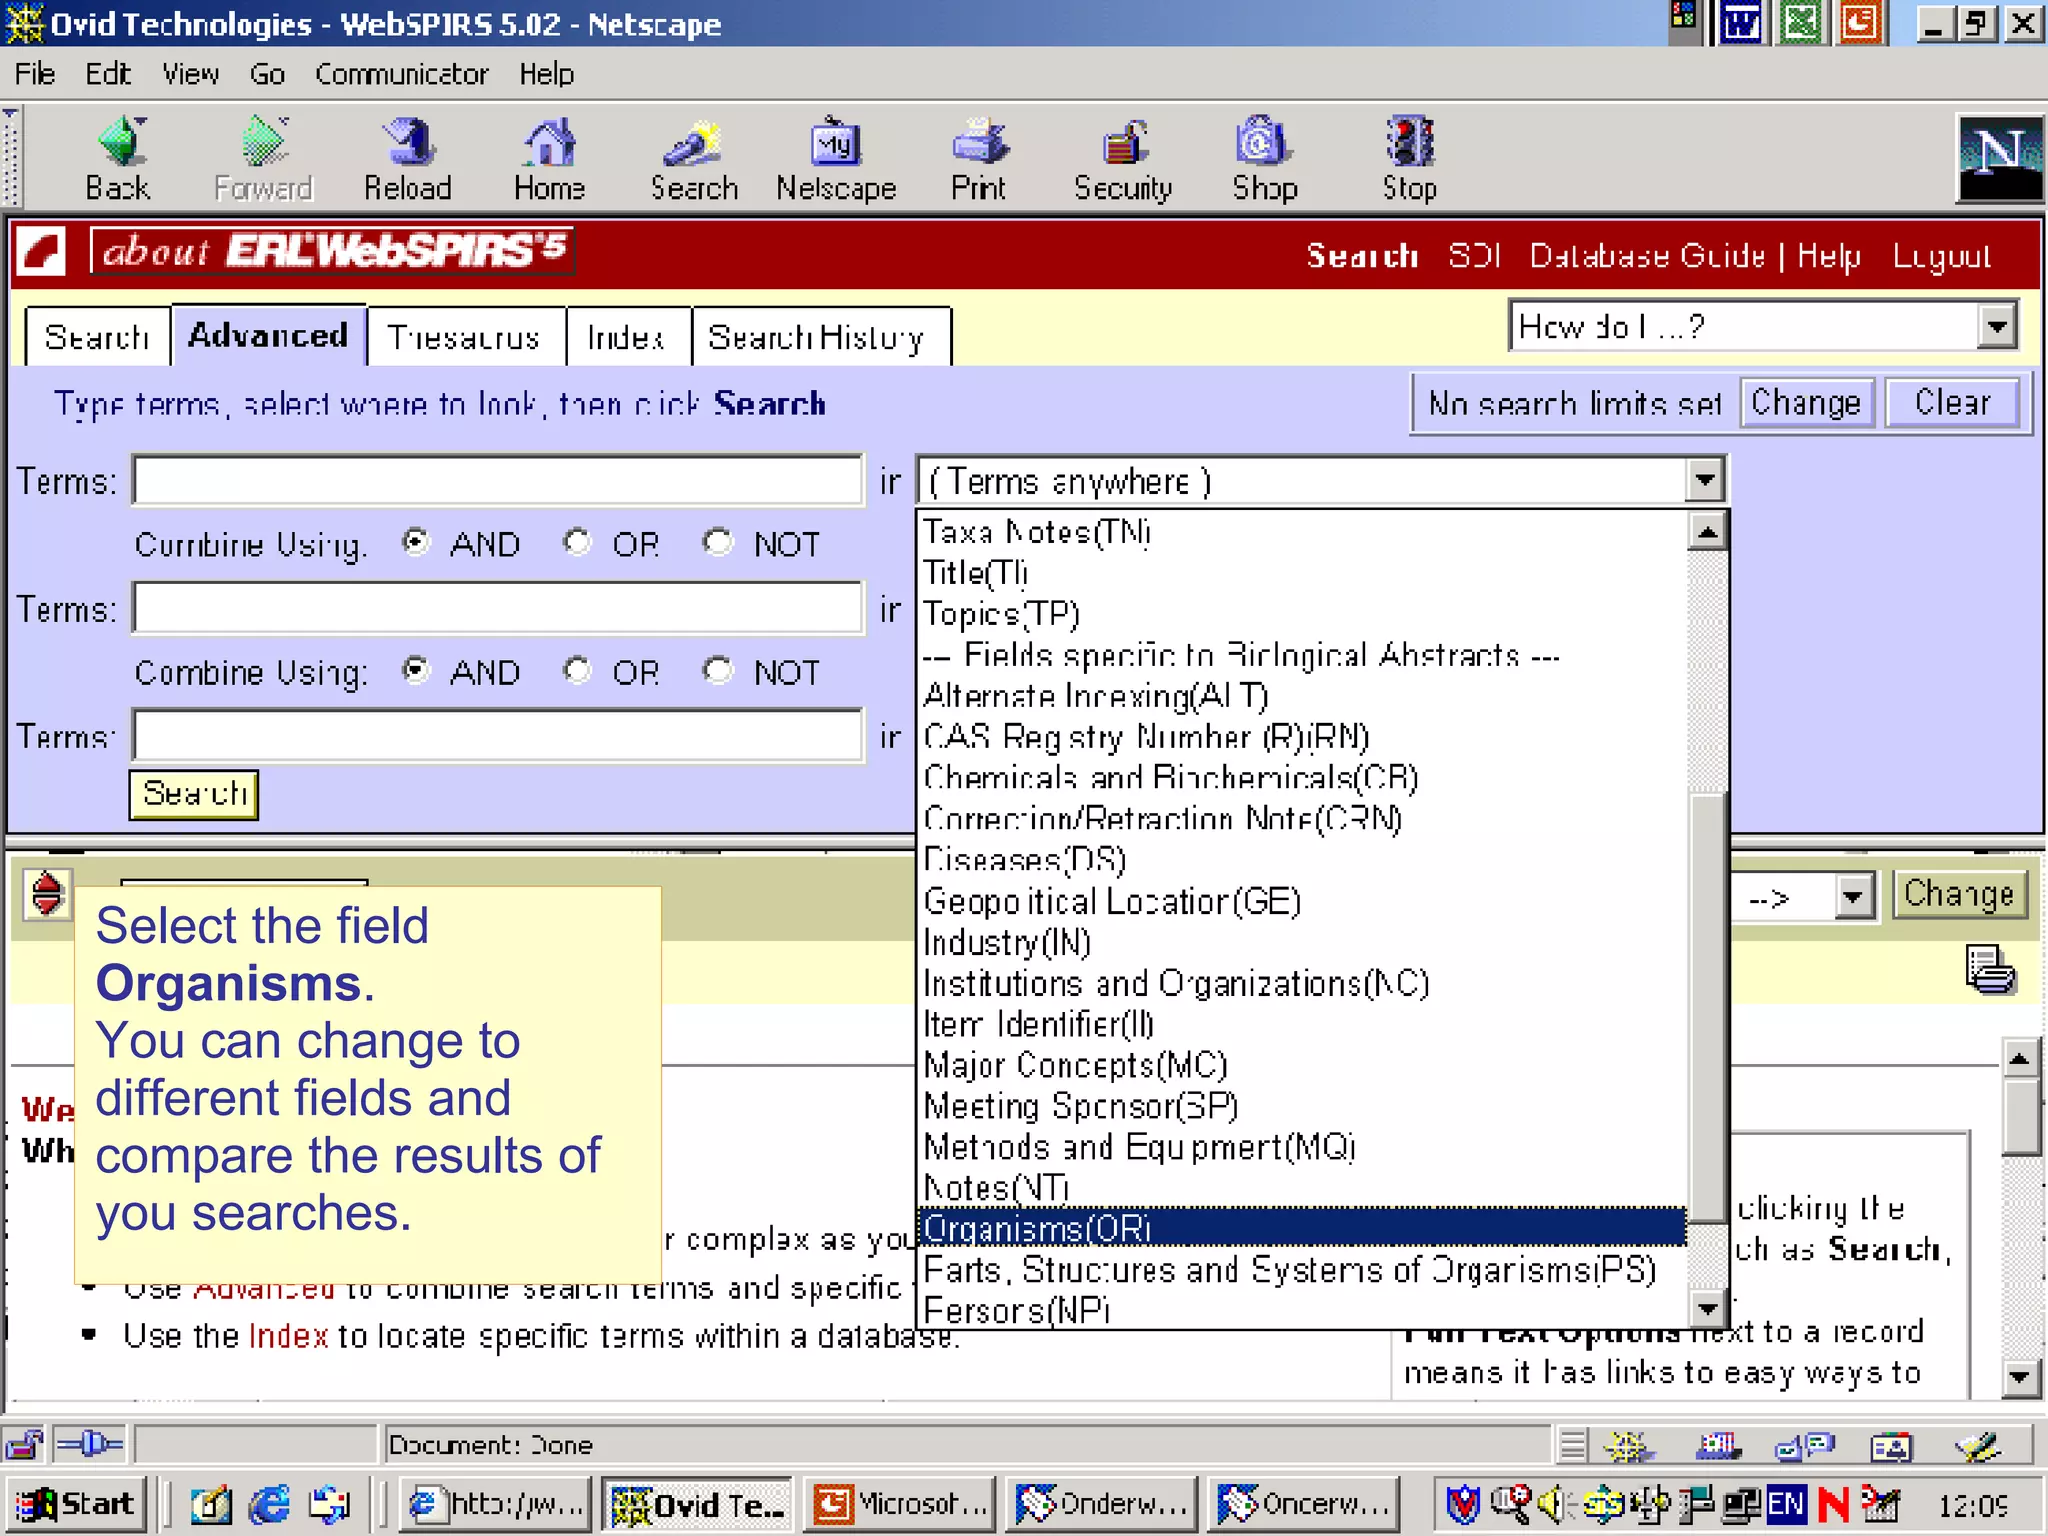The image size is (2048, 1536).
Task: Click the second Terms input field
Action: tap(498, 608)
